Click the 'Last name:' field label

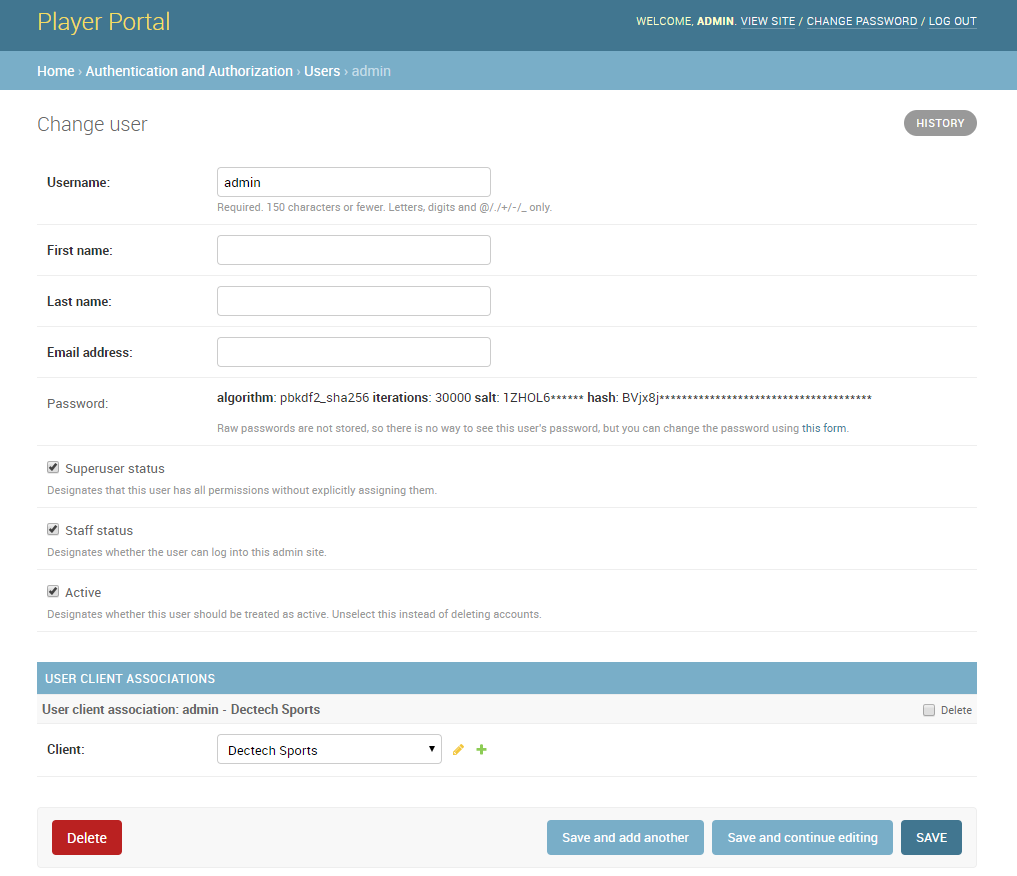click(79, 302)
